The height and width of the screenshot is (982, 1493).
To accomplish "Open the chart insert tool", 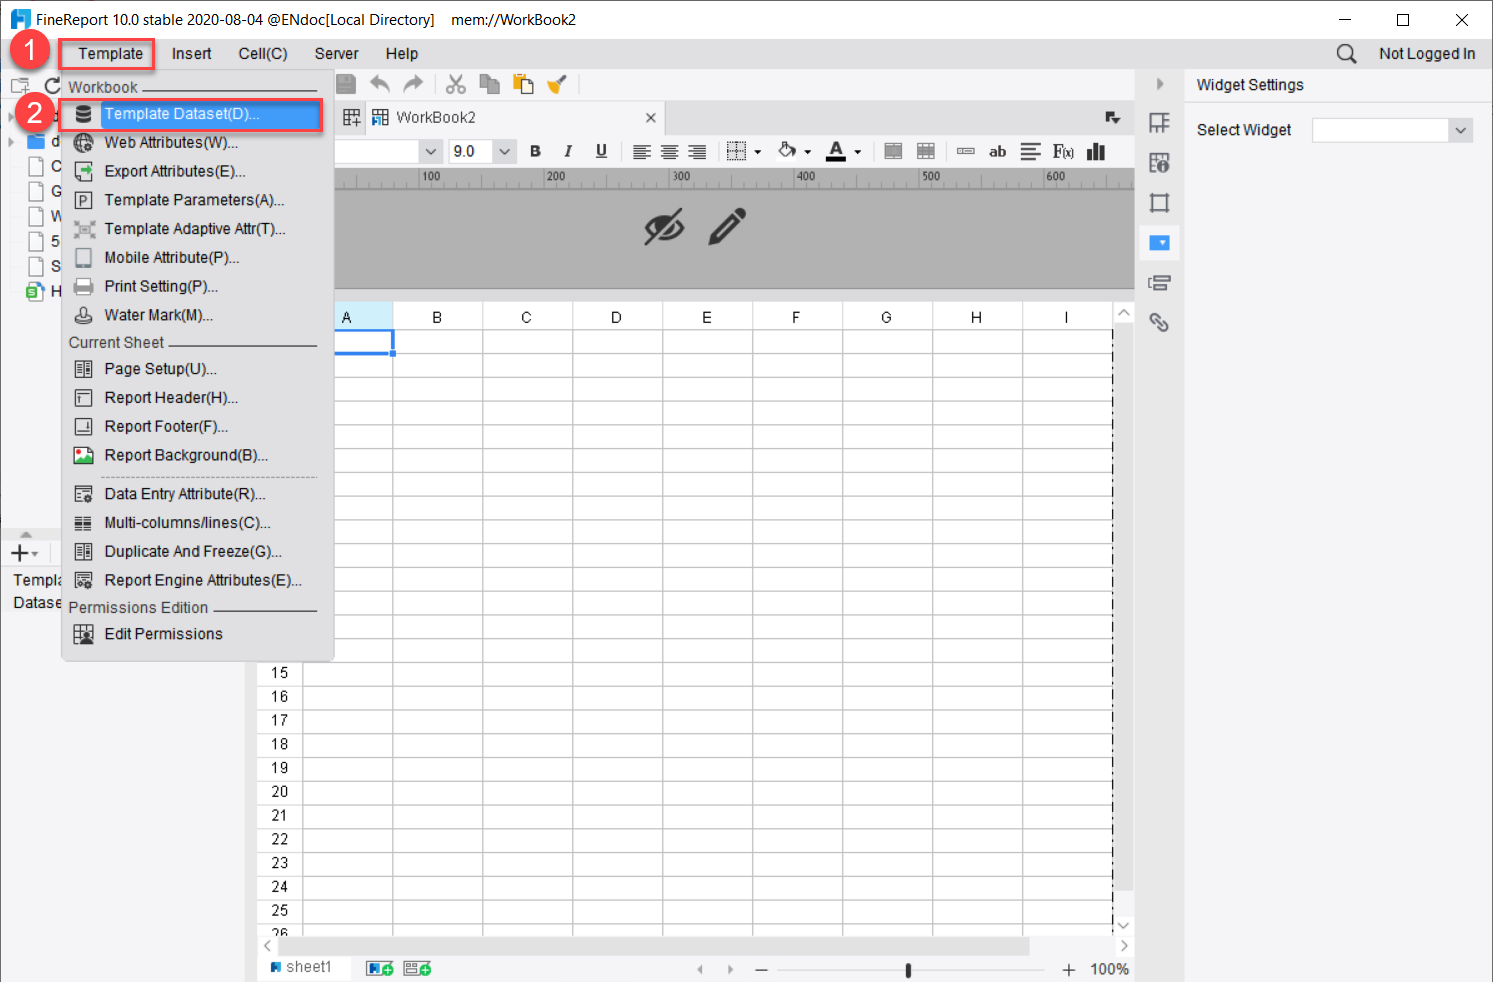I will pyautogui.click(x=1095, y=151).
